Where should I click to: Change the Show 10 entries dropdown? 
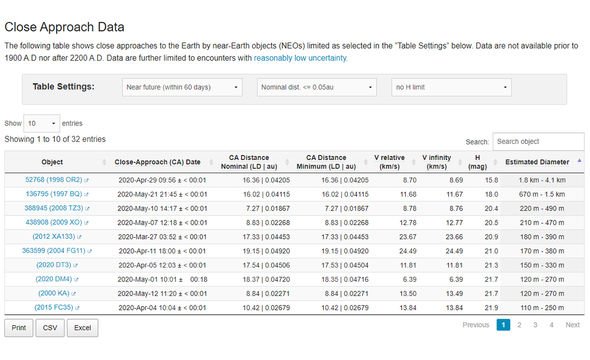(x=41, y=123)
